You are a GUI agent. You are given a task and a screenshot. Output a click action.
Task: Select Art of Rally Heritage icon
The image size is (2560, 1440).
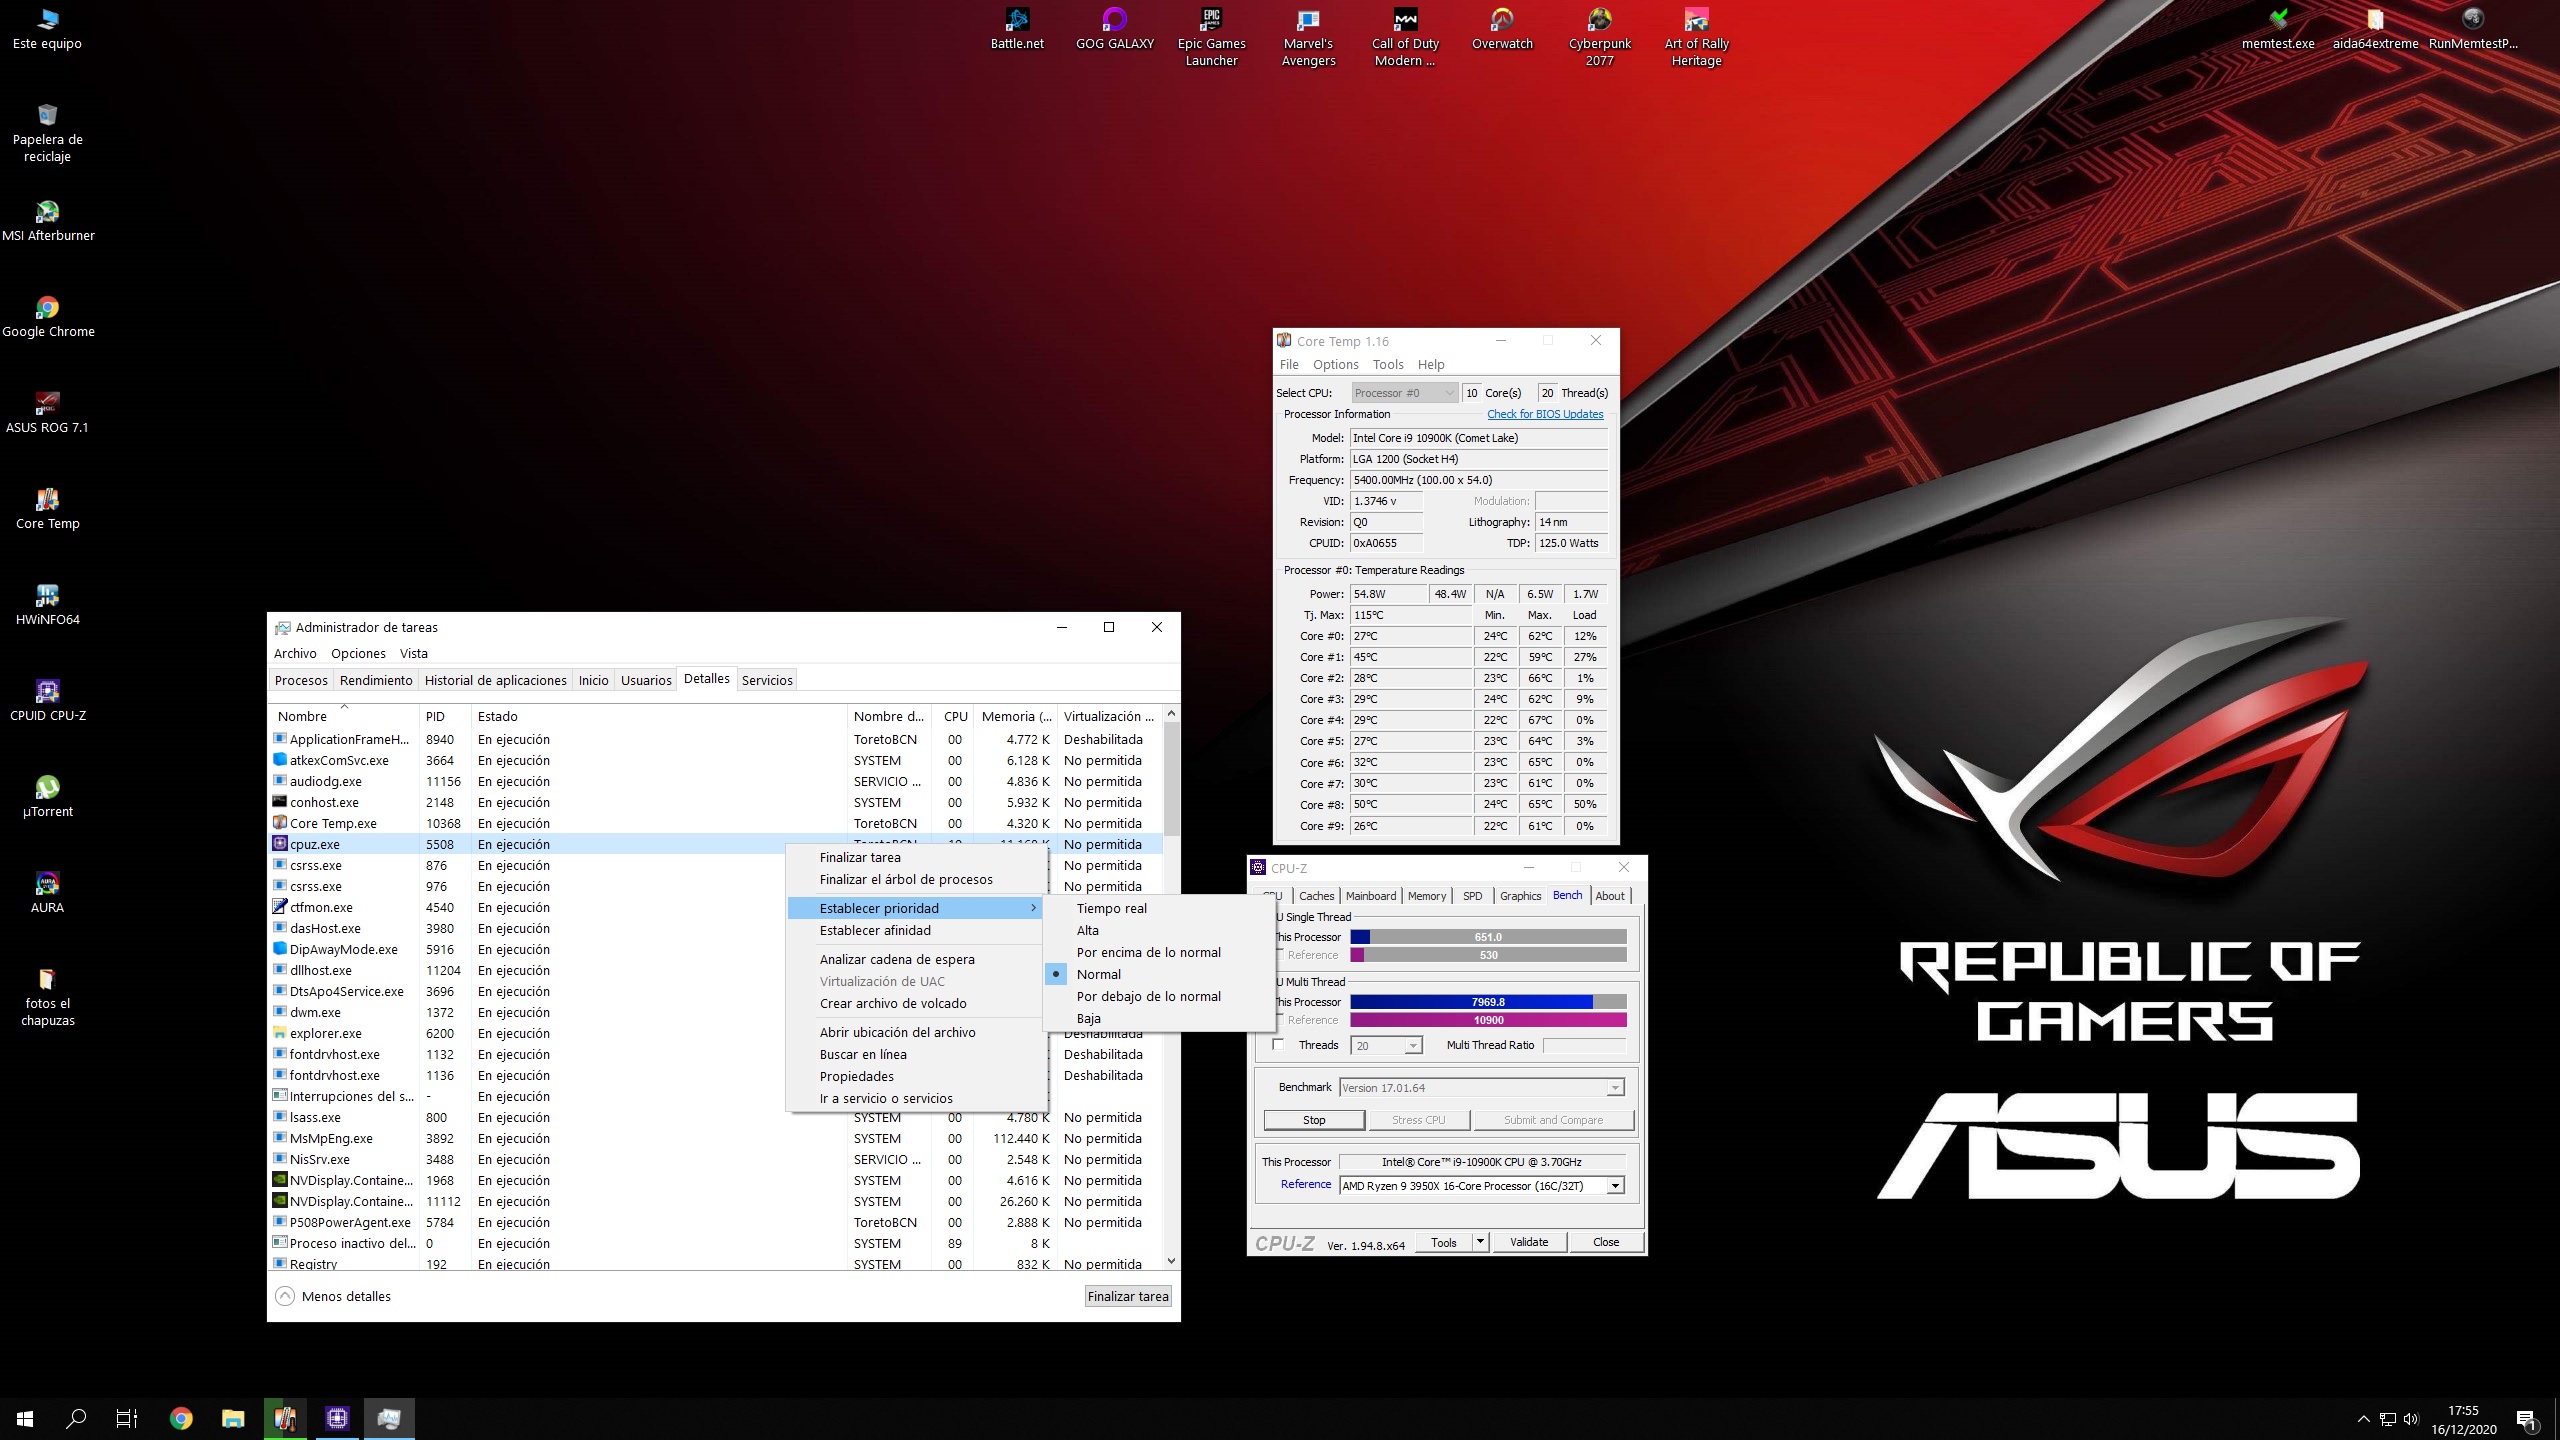click(1696, 37)
